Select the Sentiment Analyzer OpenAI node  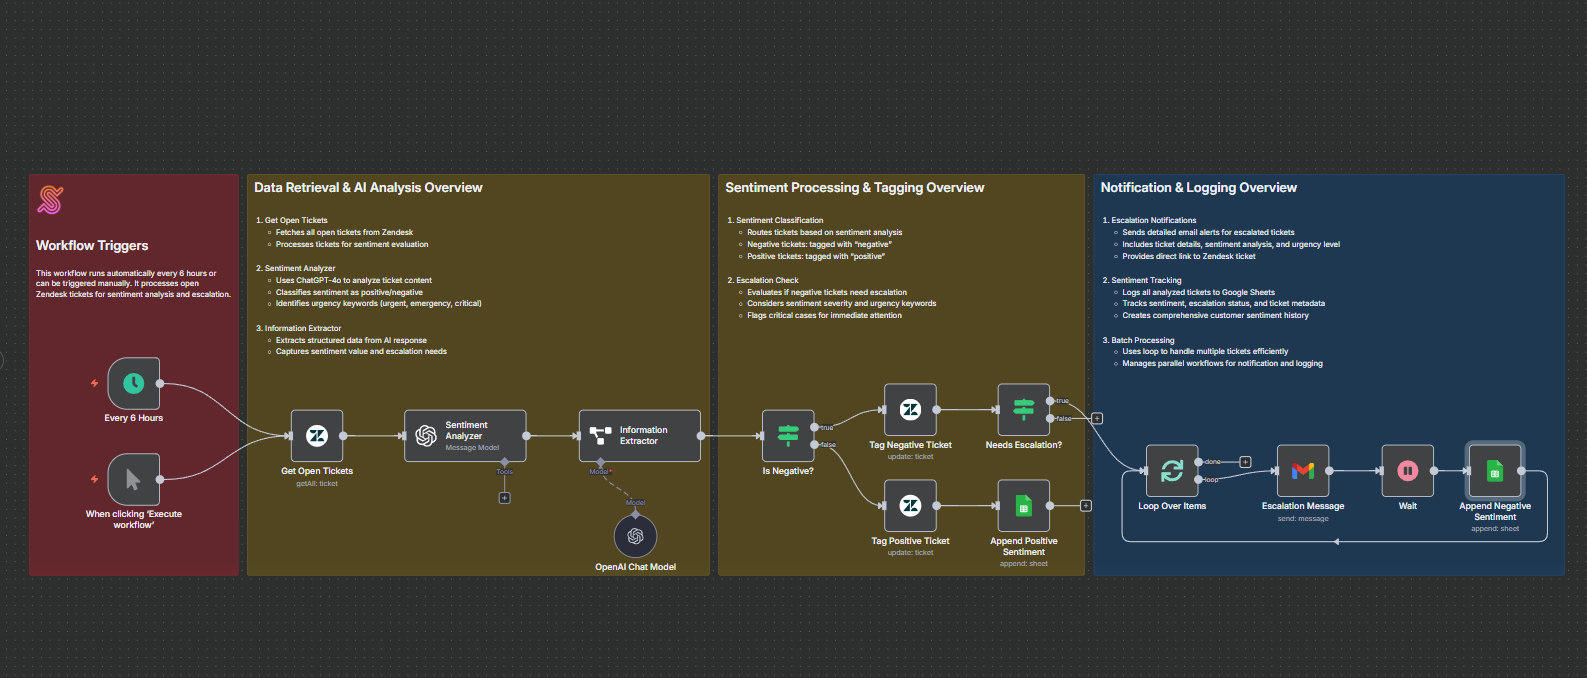click(x=465, y=436)
